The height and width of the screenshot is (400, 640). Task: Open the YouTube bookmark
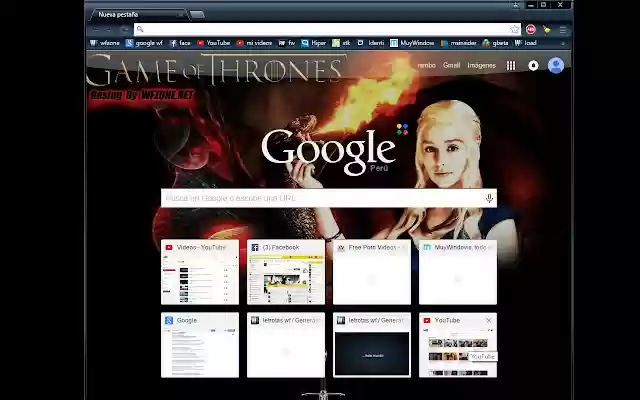tap(213, 43)
